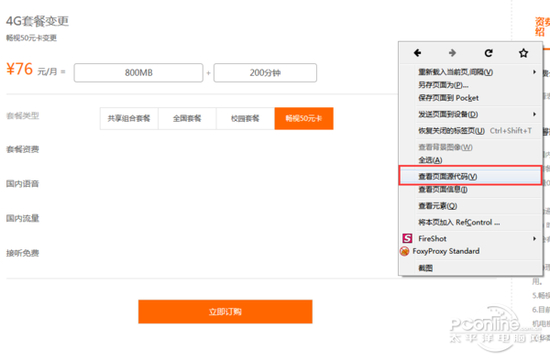The width and height of the screenshot is (550, 361).
Task: Click the ¥76 price text
Action: click(x=20, y=69)
